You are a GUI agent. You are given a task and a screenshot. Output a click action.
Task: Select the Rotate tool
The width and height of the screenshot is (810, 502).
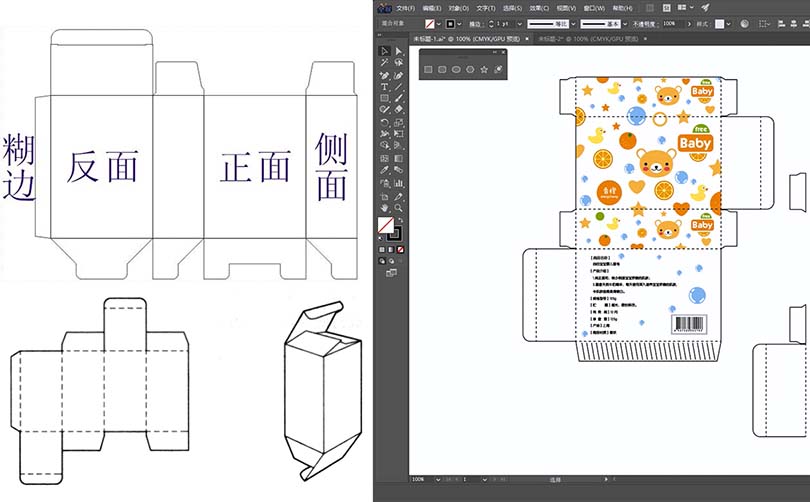pyautogui.click(x=384, y=123)
